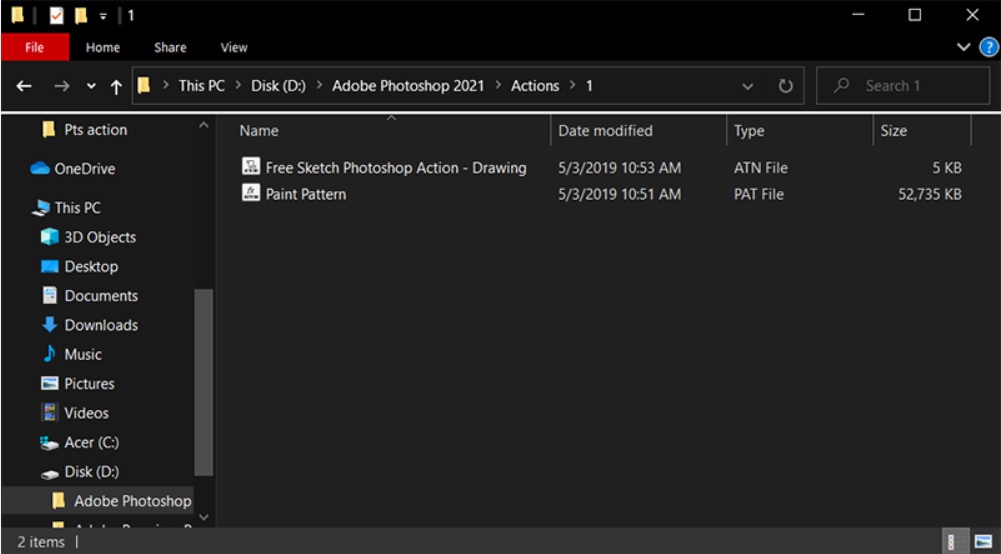The height and width of the screenshot is (554, 1001).
Task: Open the address bar previous locations dropdown
Action: point(748,86)
